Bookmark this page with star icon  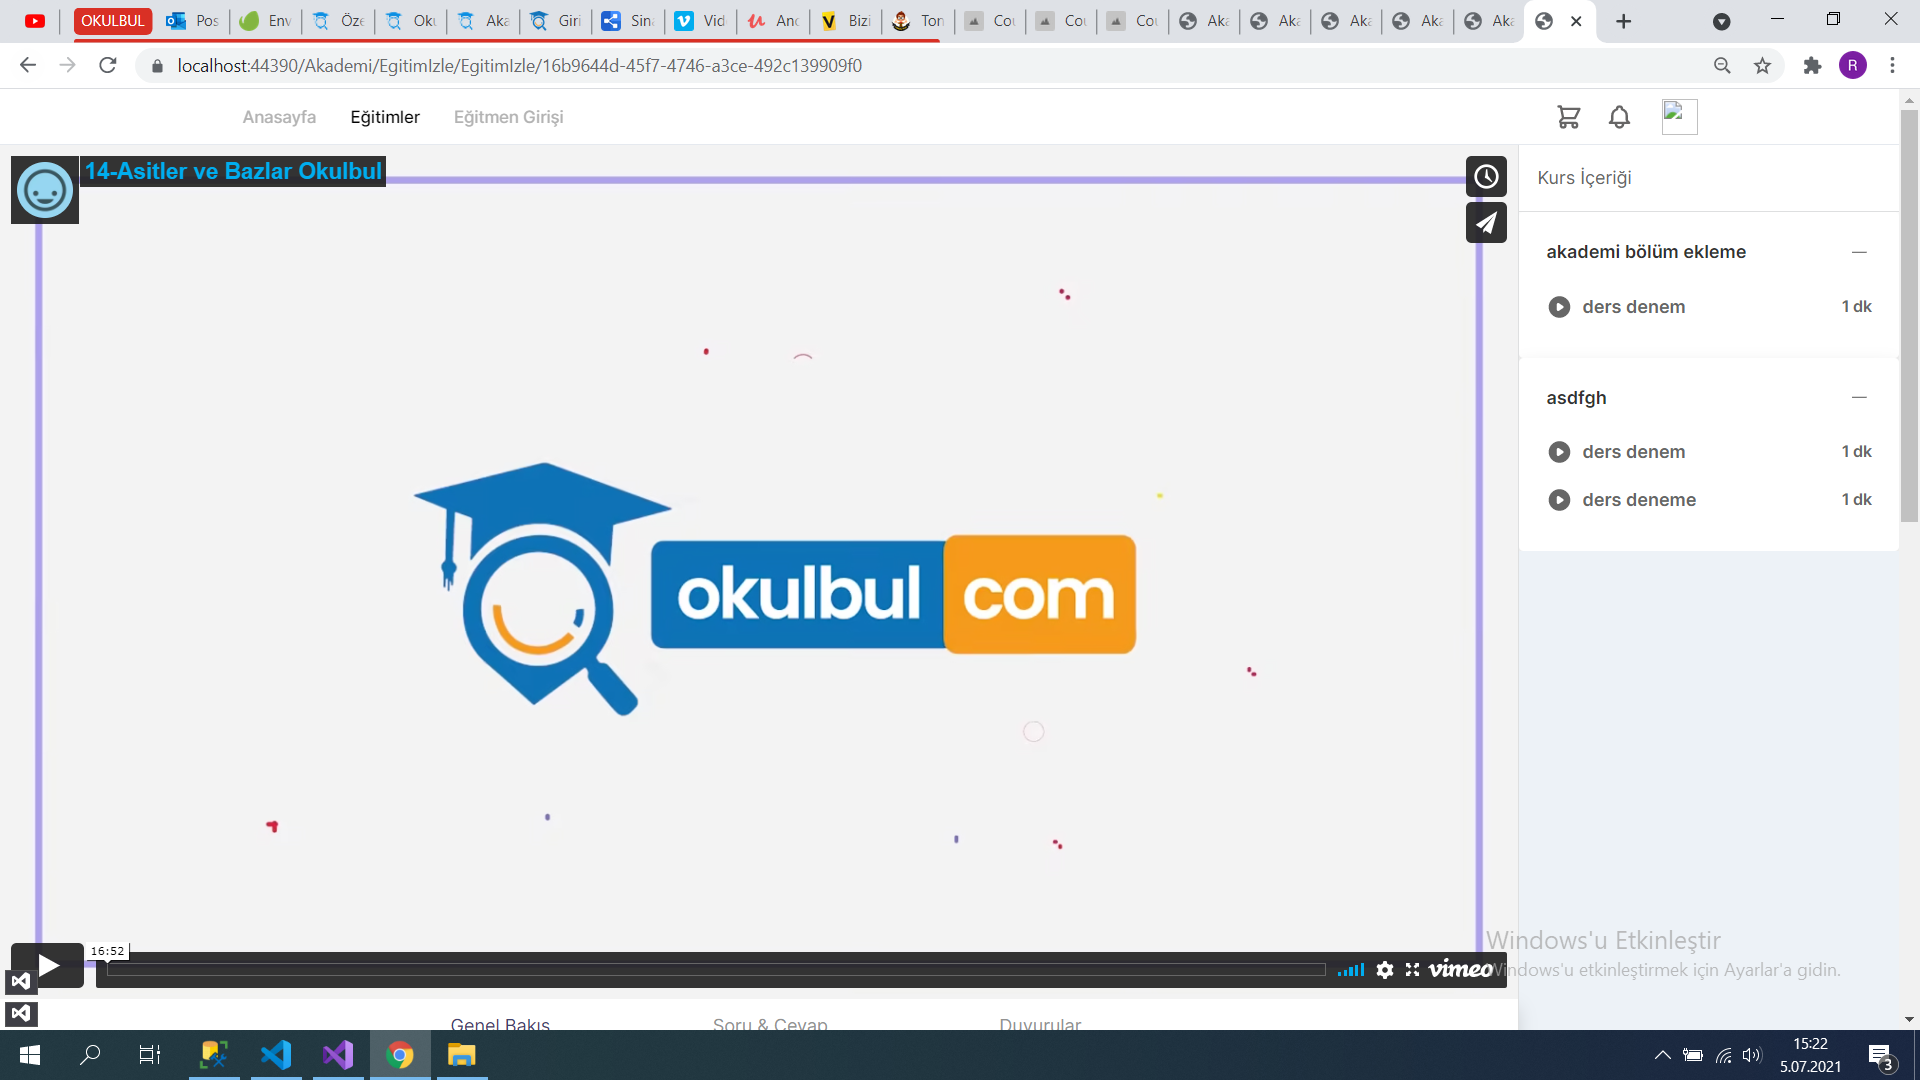1762,66
